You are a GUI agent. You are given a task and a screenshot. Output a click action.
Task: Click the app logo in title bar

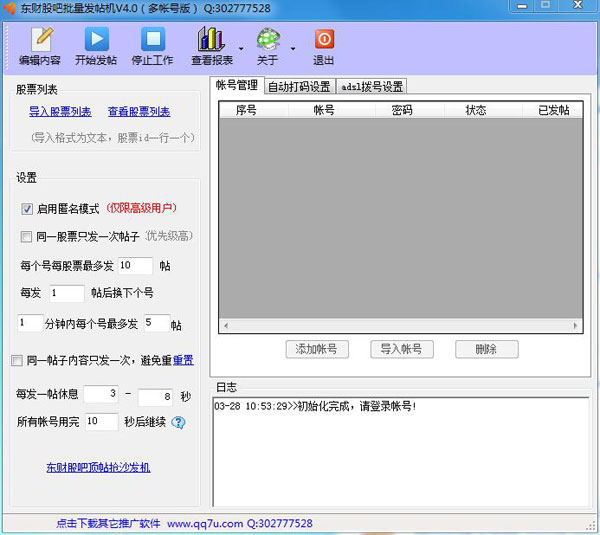(9, 7)
